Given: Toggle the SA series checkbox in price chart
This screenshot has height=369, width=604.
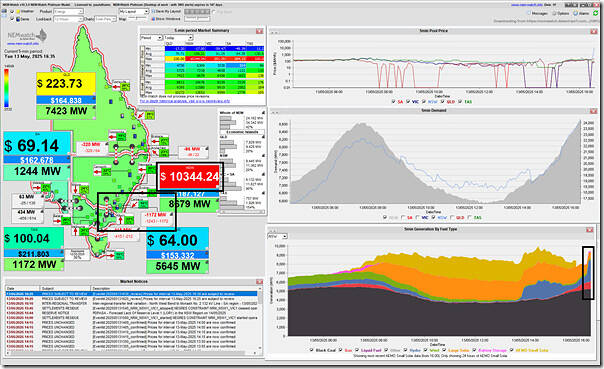Looking at the screenshot, I should pyautogui.click(x=394, y=102).
